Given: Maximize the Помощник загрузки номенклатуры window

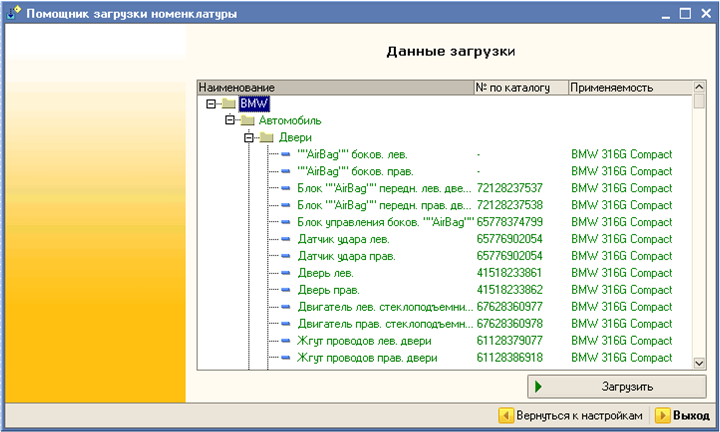Looking at the screenshot, I should (x=685, y=13).
